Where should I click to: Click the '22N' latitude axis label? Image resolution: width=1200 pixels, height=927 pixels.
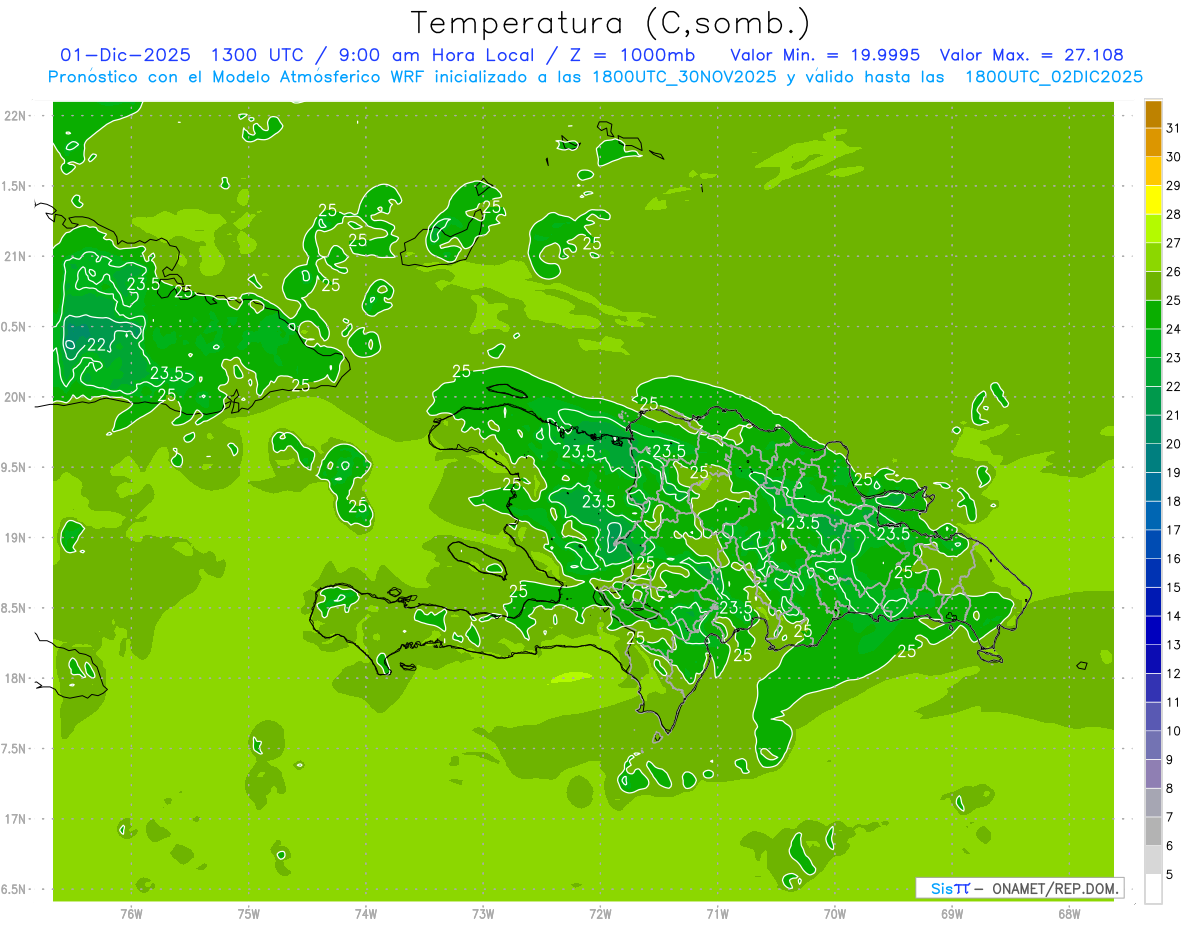17,116
